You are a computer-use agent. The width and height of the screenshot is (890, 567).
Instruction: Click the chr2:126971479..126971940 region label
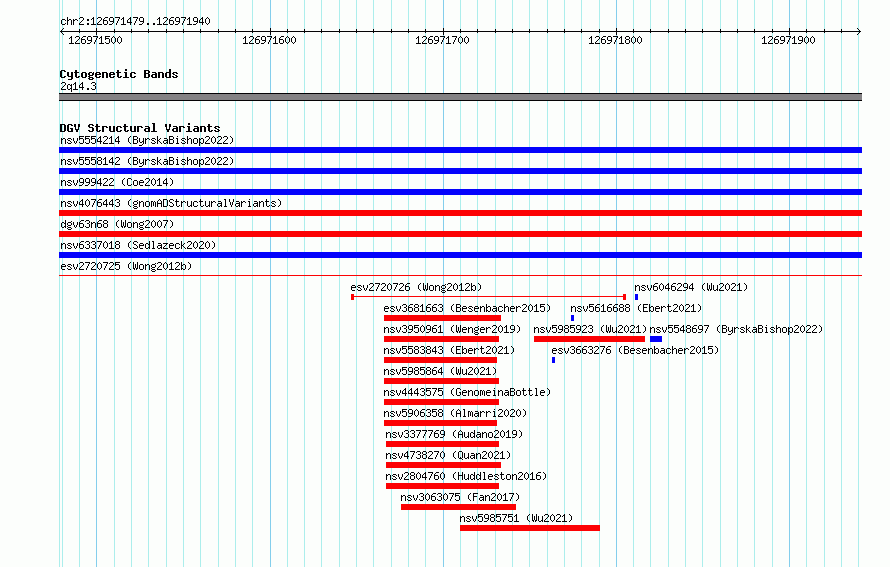pyautogui.click(x=135, y=21)
